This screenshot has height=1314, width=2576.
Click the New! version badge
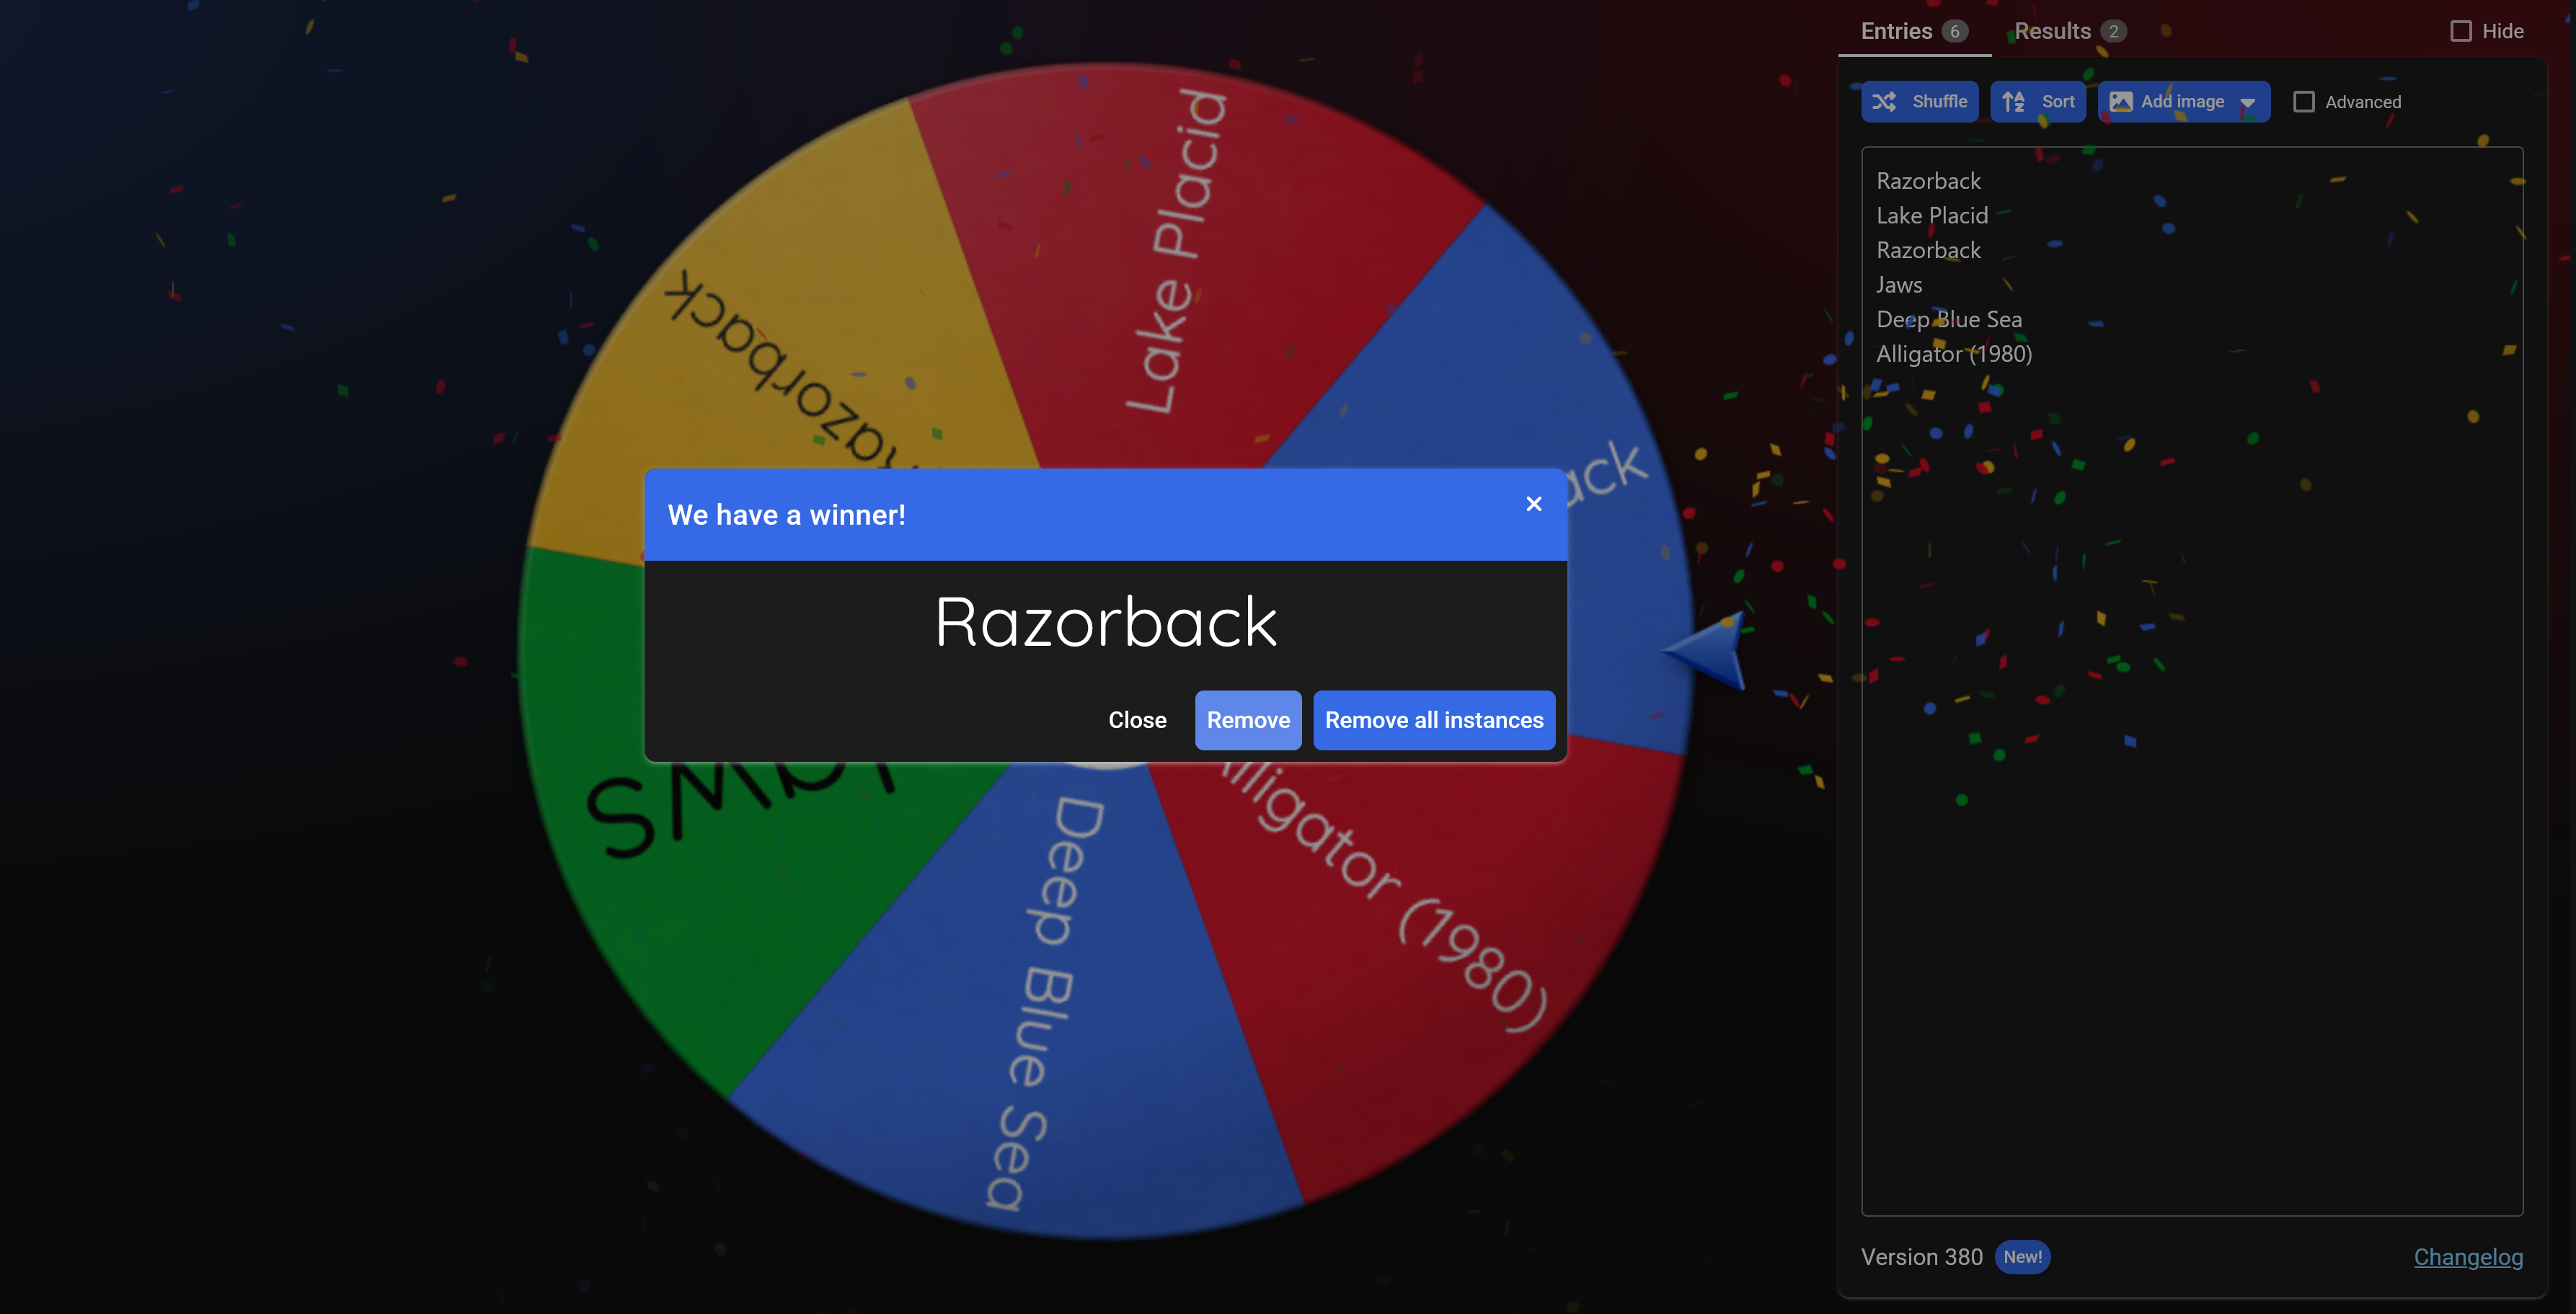2022,1257
